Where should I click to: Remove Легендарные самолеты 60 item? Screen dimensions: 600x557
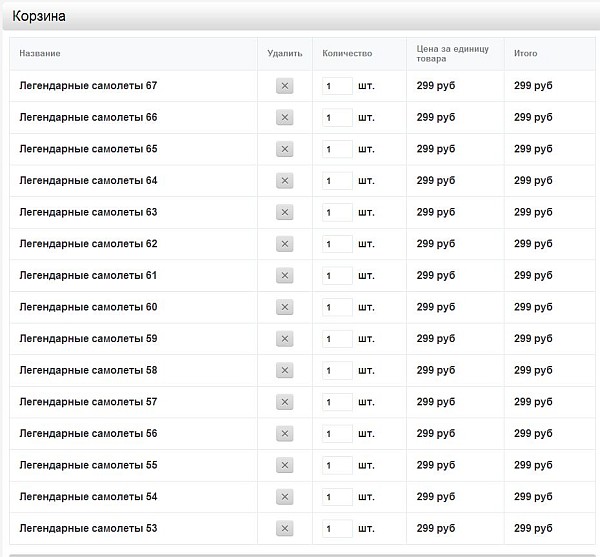284,307
